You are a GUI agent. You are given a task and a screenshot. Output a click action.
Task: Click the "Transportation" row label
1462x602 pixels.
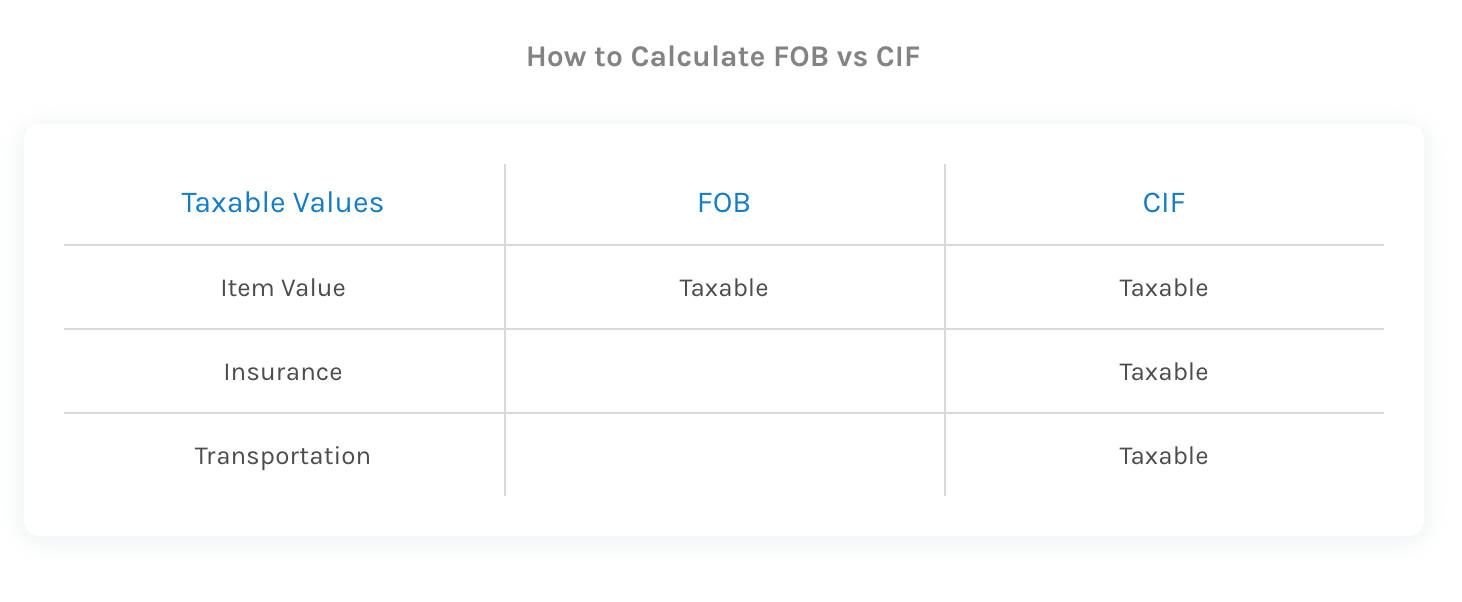point(283,456)
